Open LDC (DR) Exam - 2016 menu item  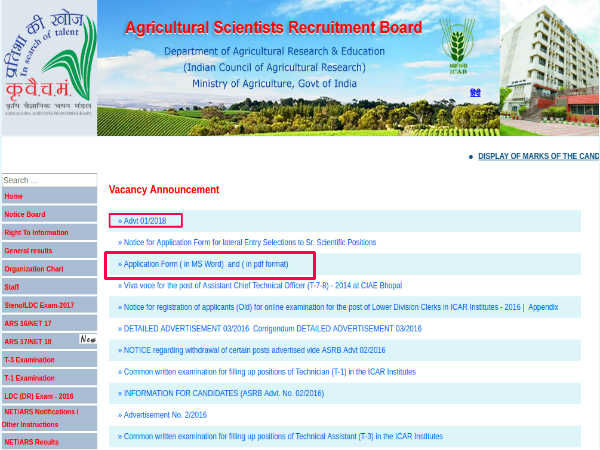pyautogui.click(x=49, y=396)
